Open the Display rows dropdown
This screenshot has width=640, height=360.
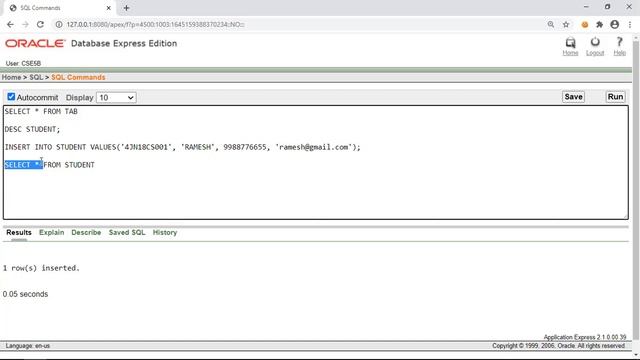[x=116, y=98]
